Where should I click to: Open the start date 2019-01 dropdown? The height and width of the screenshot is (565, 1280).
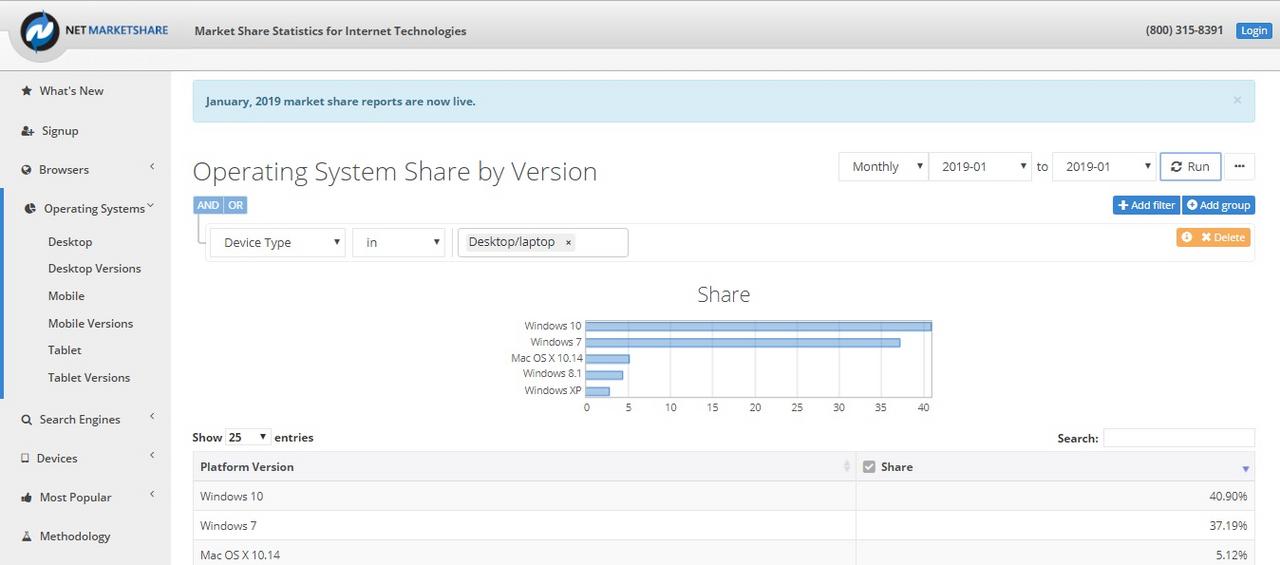click(980, 167)
